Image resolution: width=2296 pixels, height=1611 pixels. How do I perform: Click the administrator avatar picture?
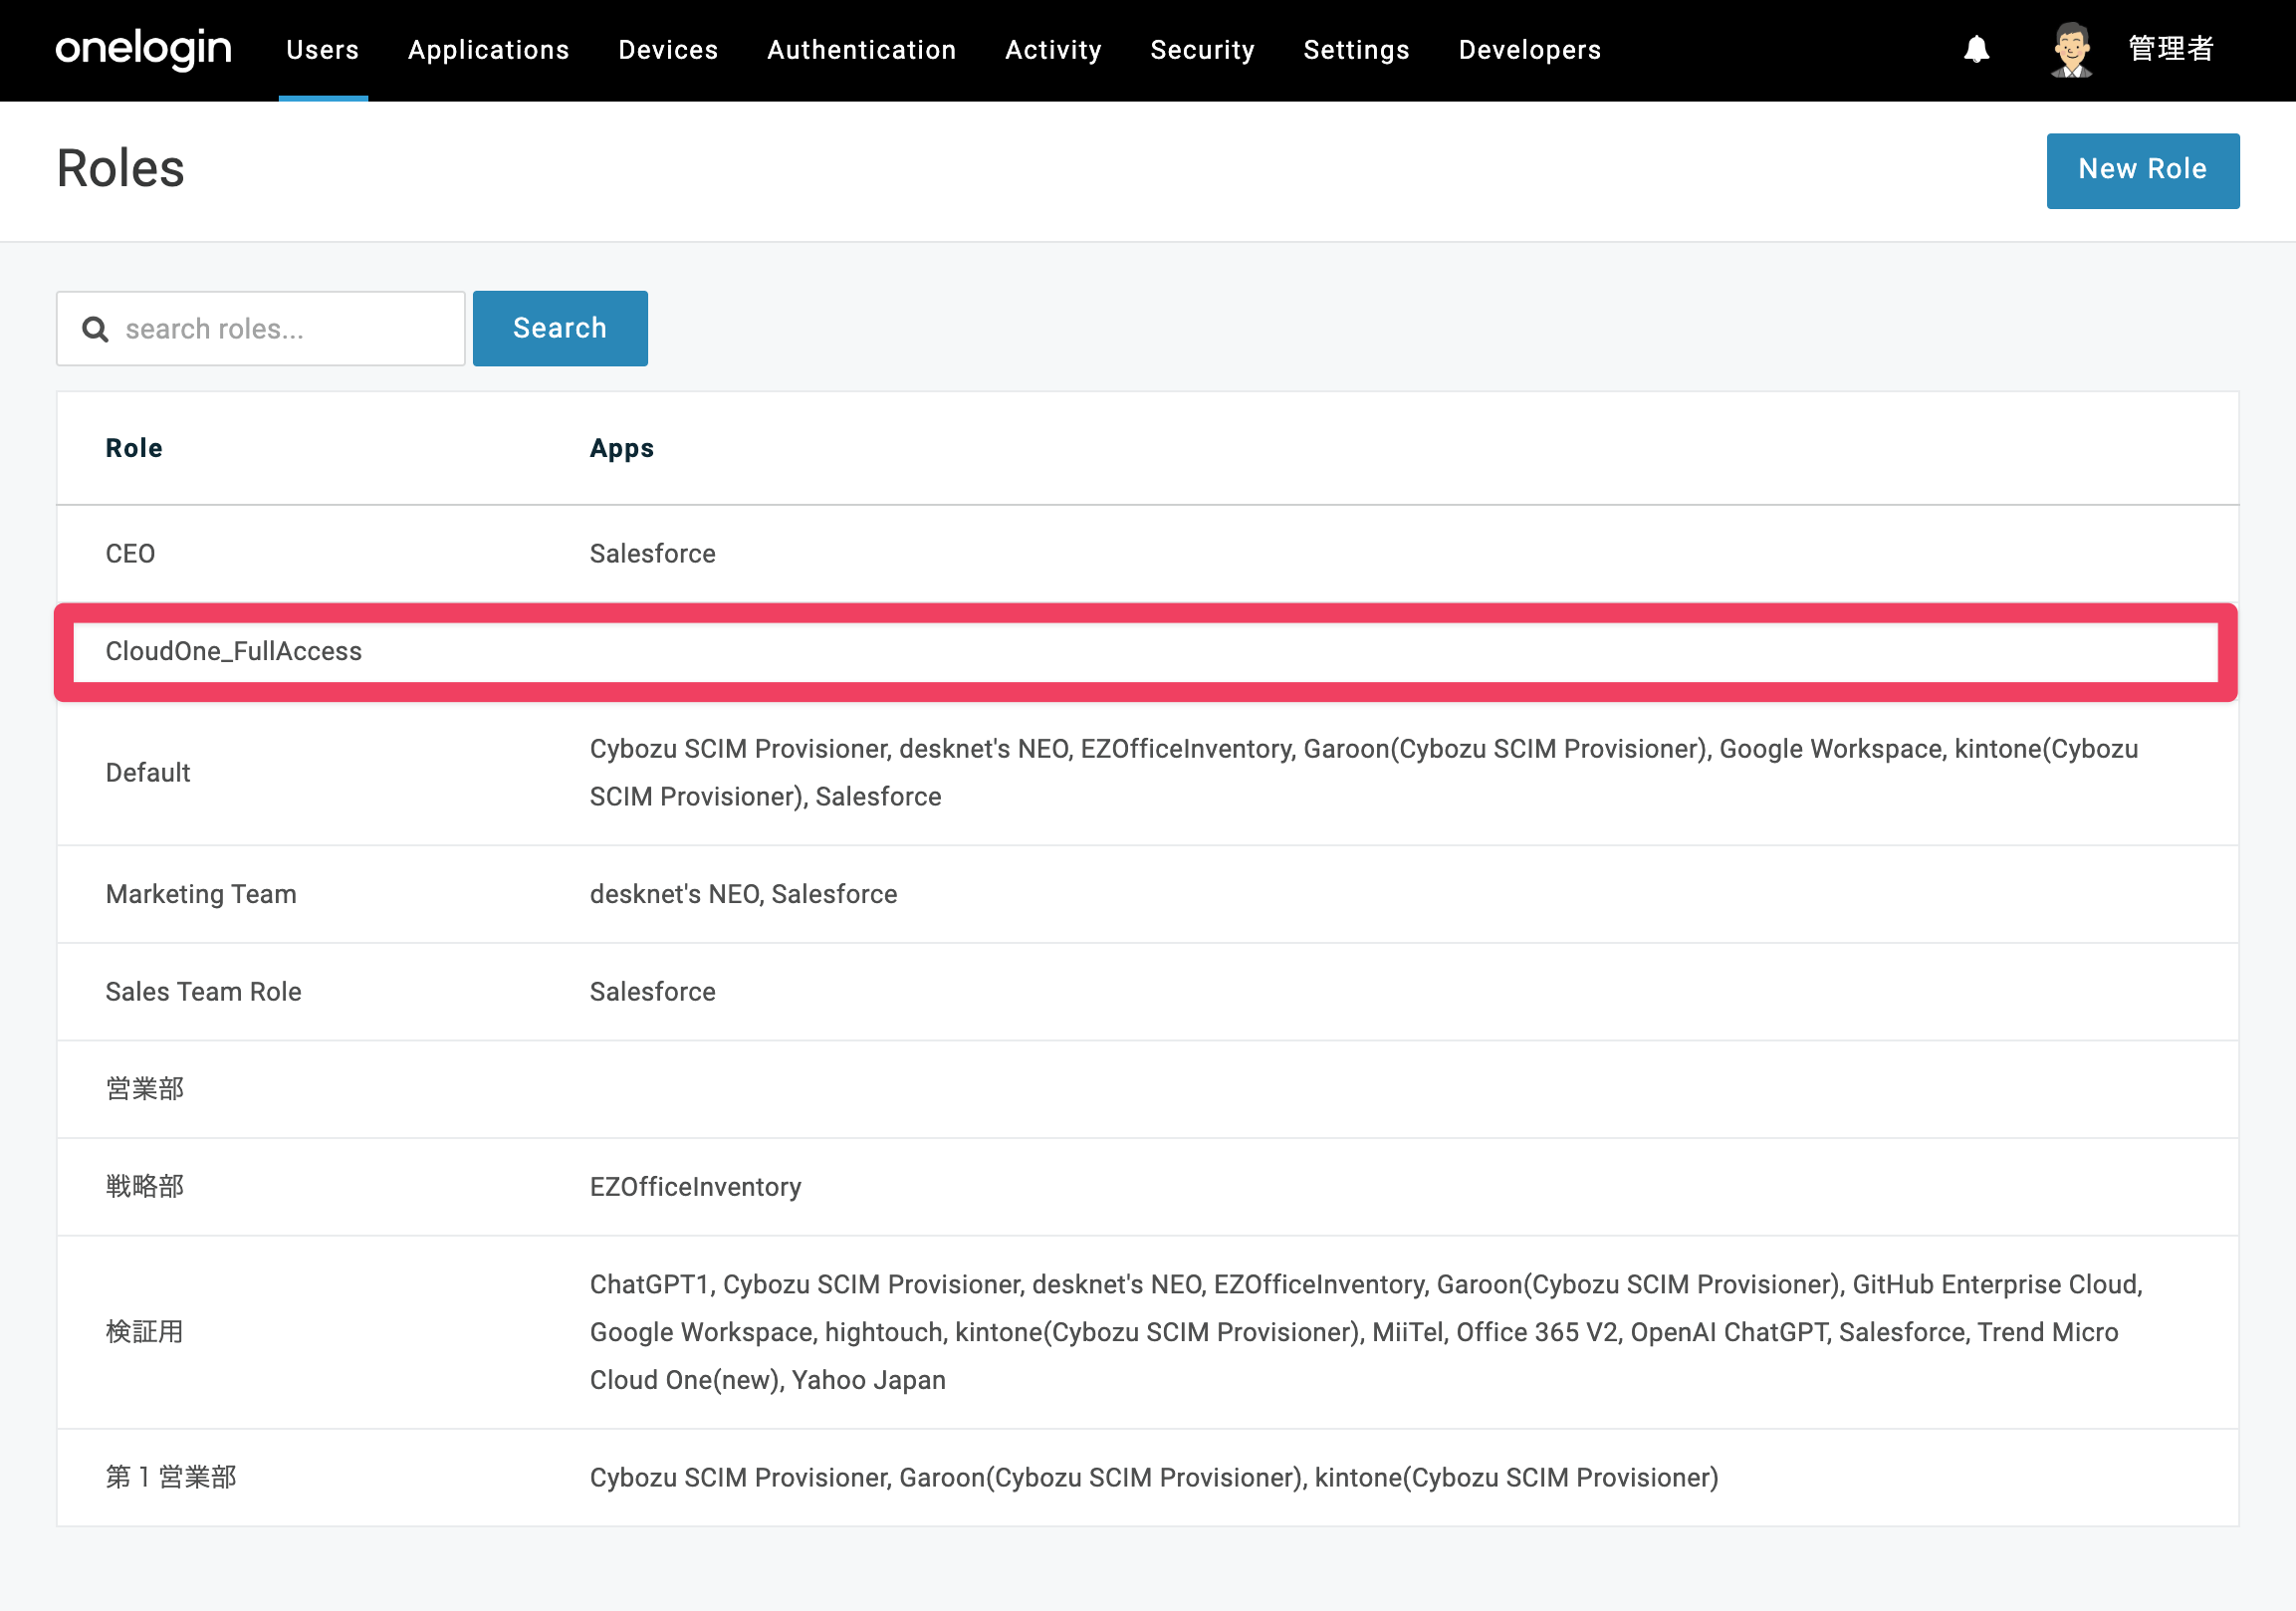click(2071, 49)
